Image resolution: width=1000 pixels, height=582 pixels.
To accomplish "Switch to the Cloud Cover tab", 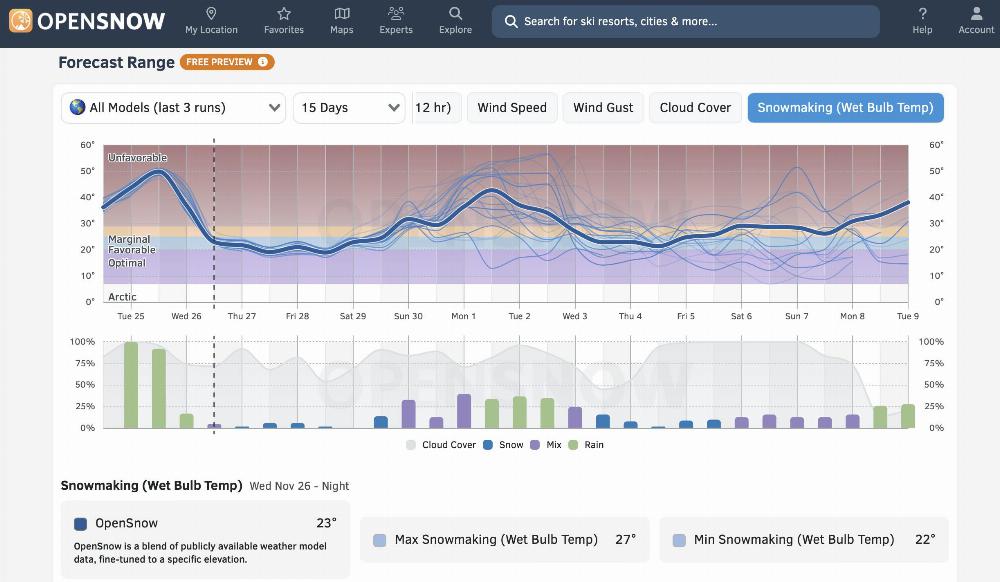I will click(x=695, y=108).
